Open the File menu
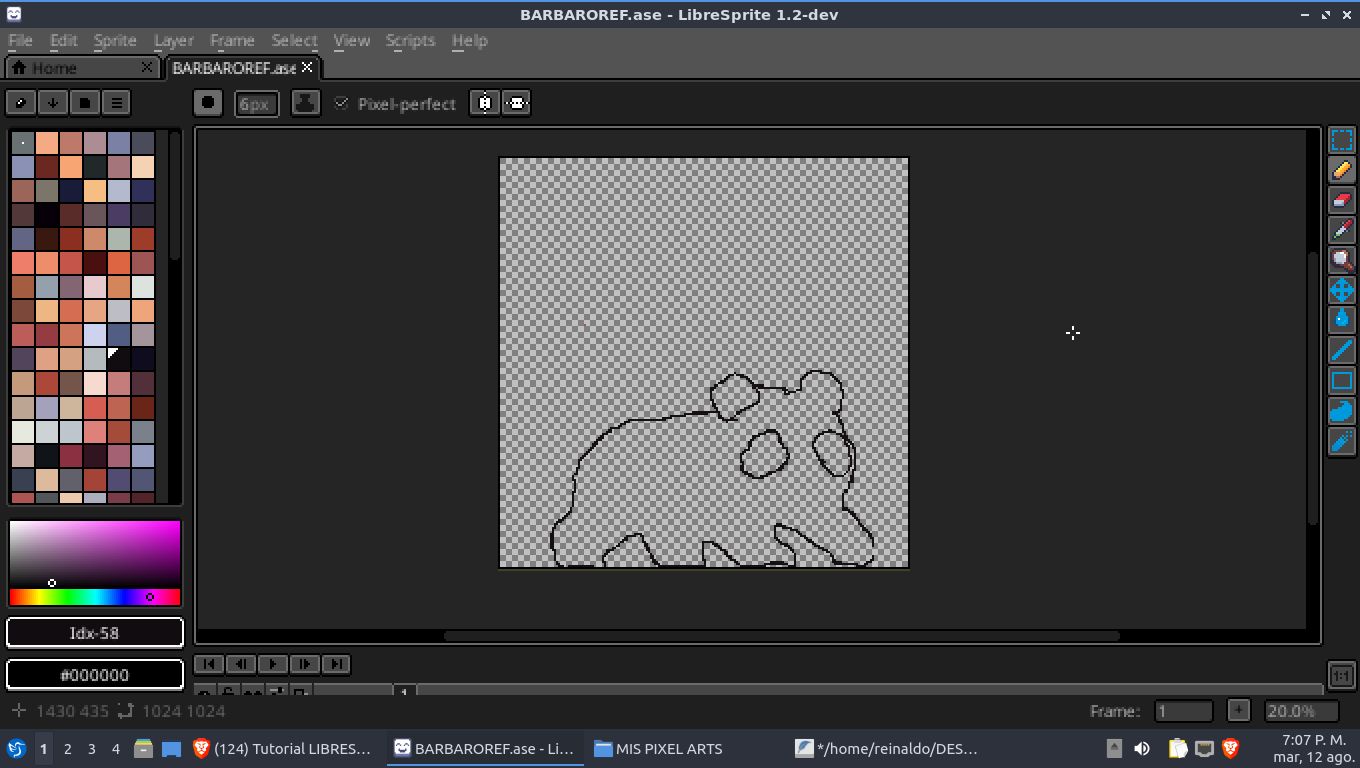The height and width of the screenshot is (768, 1360). point(20,40)
